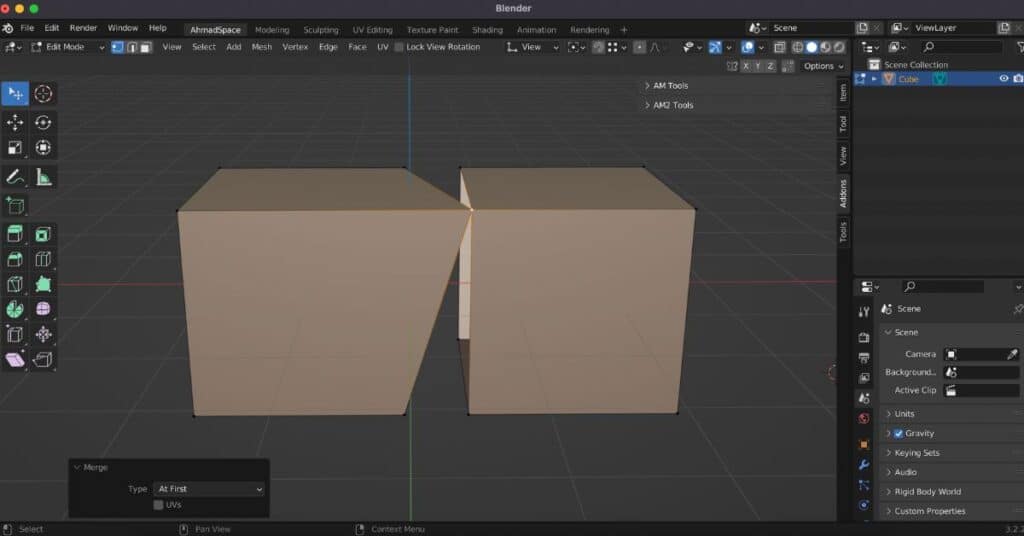Tick the UVs checkbox in Merge panel
Image resolution: width=1024 pixels, height=536 pixels.
tap(158, 505)
